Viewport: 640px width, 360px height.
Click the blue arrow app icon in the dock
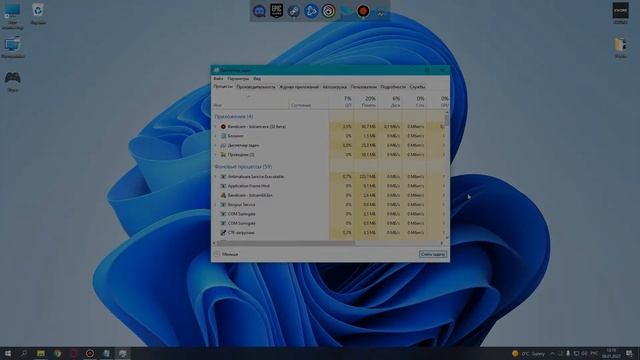pos(311,11)
